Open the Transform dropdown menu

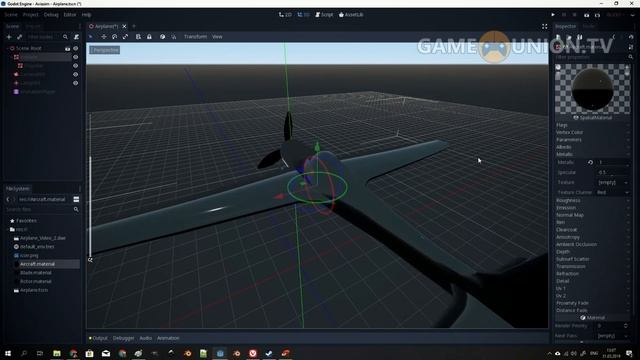(x=195, y=37)
